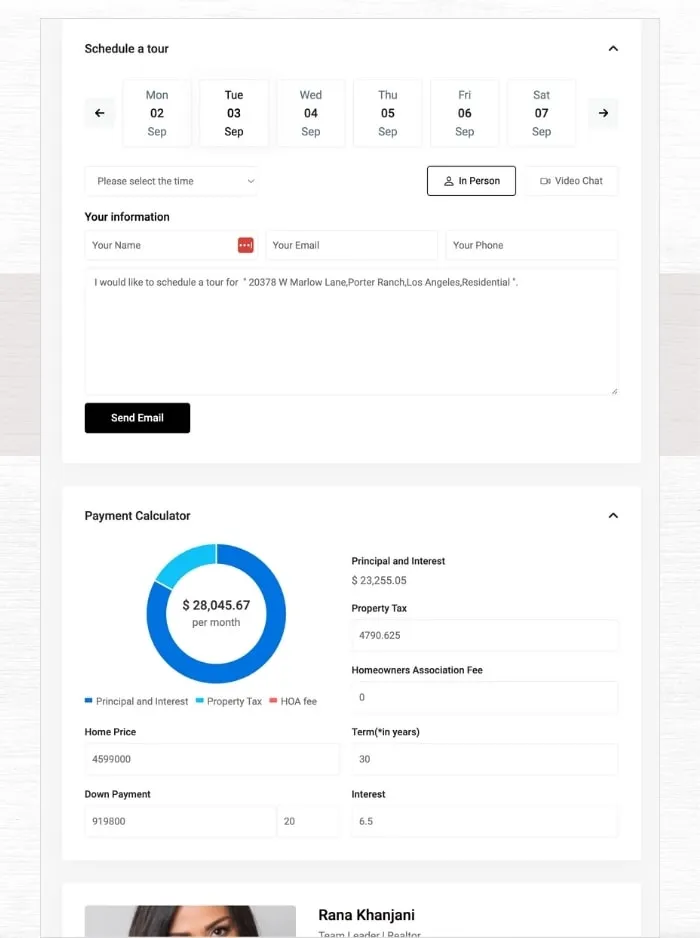The width and height of the screenshot is (700, 938).
Task: Click the Property Tax legend item
Action: click(229, 701)
